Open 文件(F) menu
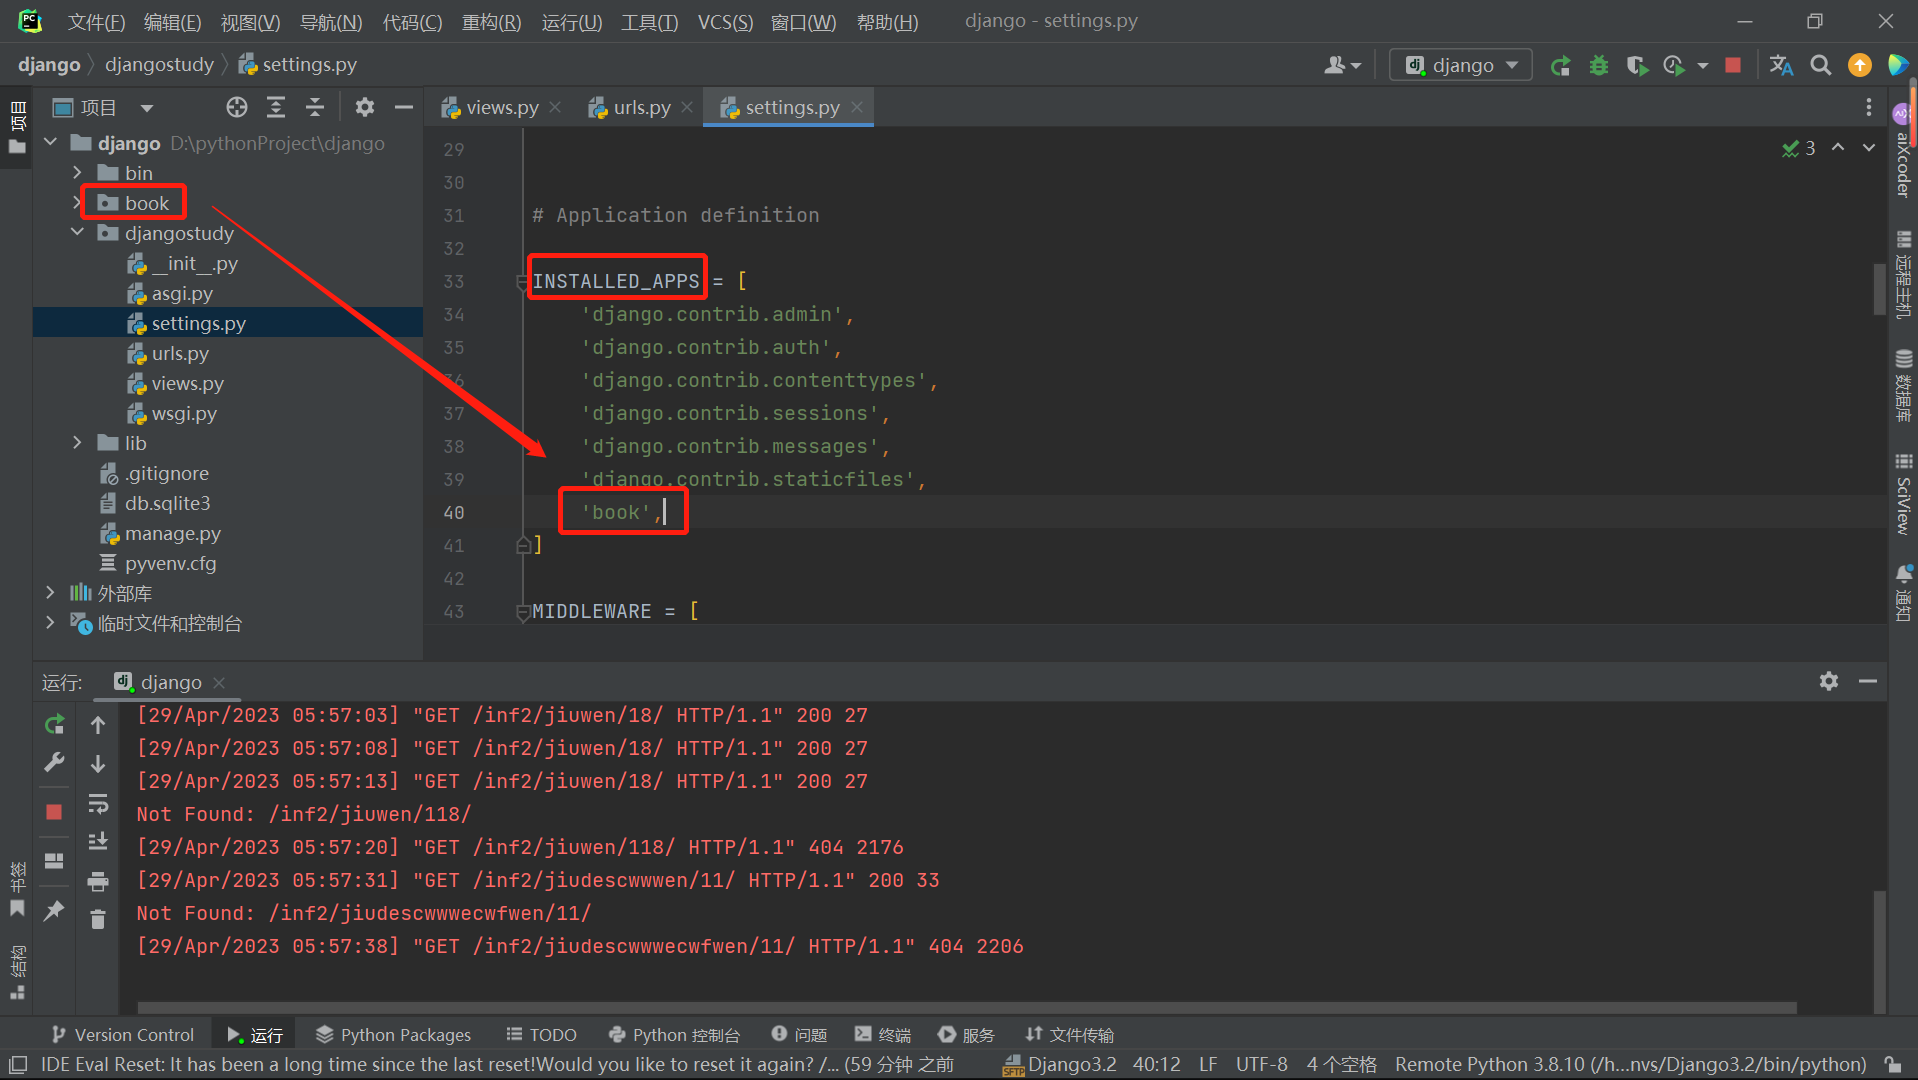Viewport: 1918px width, 1080px height. pyautogui.click(x=96, y=22)
